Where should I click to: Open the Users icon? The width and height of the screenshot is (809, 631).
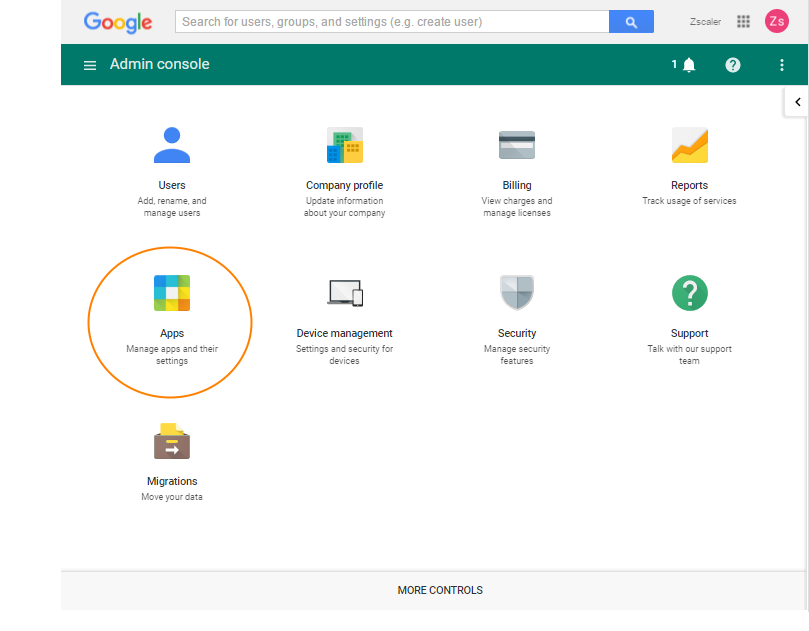(172, 146)
